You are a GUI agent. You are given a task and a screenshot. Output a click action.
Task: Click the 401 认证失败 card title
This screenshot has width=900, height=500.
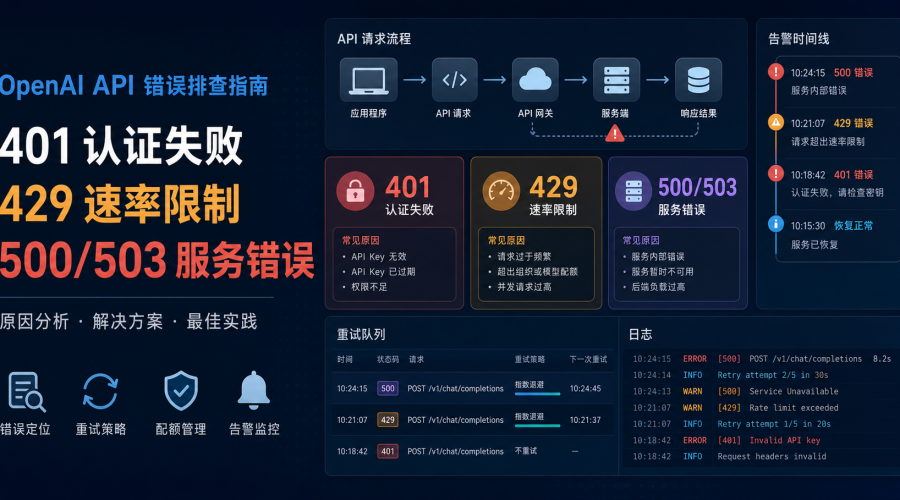(x=409, y=196)
